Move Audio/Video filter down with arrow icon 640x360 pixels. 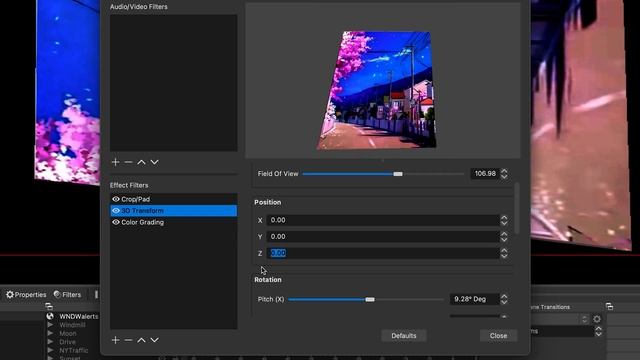pyautogui.click(x=154, y=162)
